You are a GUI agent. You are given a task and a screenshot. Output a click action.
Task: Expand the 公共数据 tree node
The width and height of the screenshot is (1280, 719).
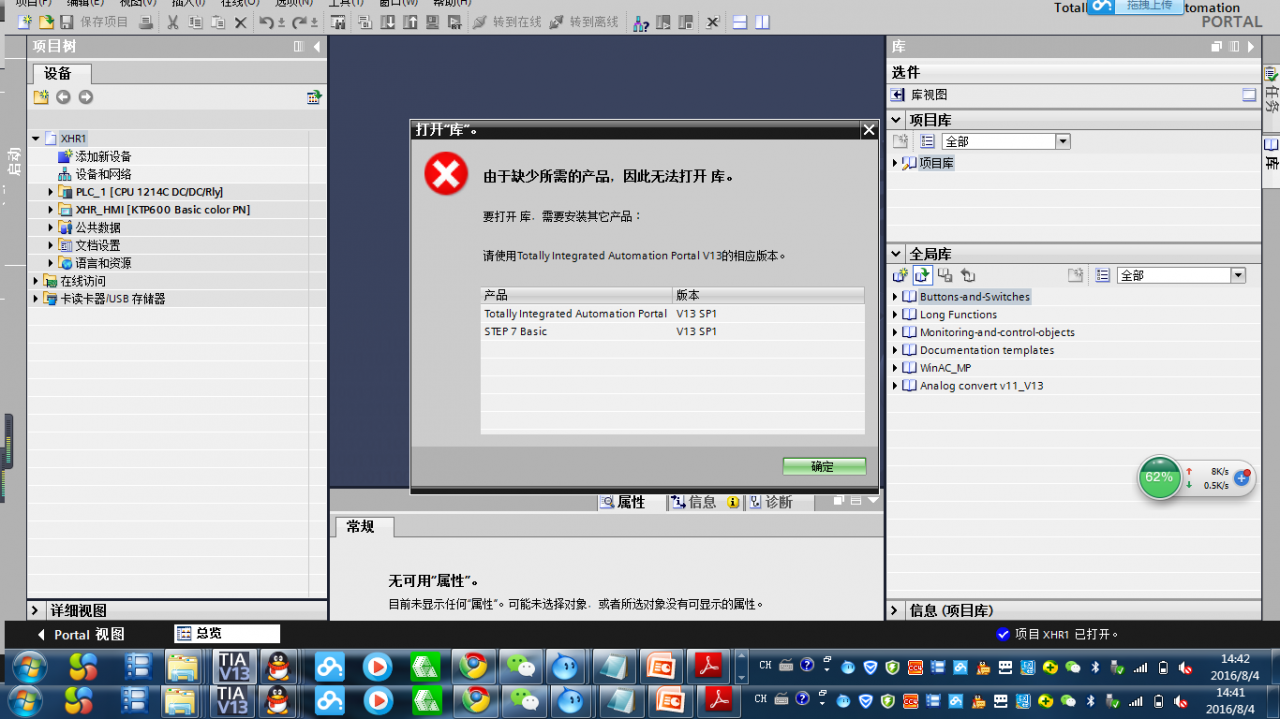click(x=51, y=228)
